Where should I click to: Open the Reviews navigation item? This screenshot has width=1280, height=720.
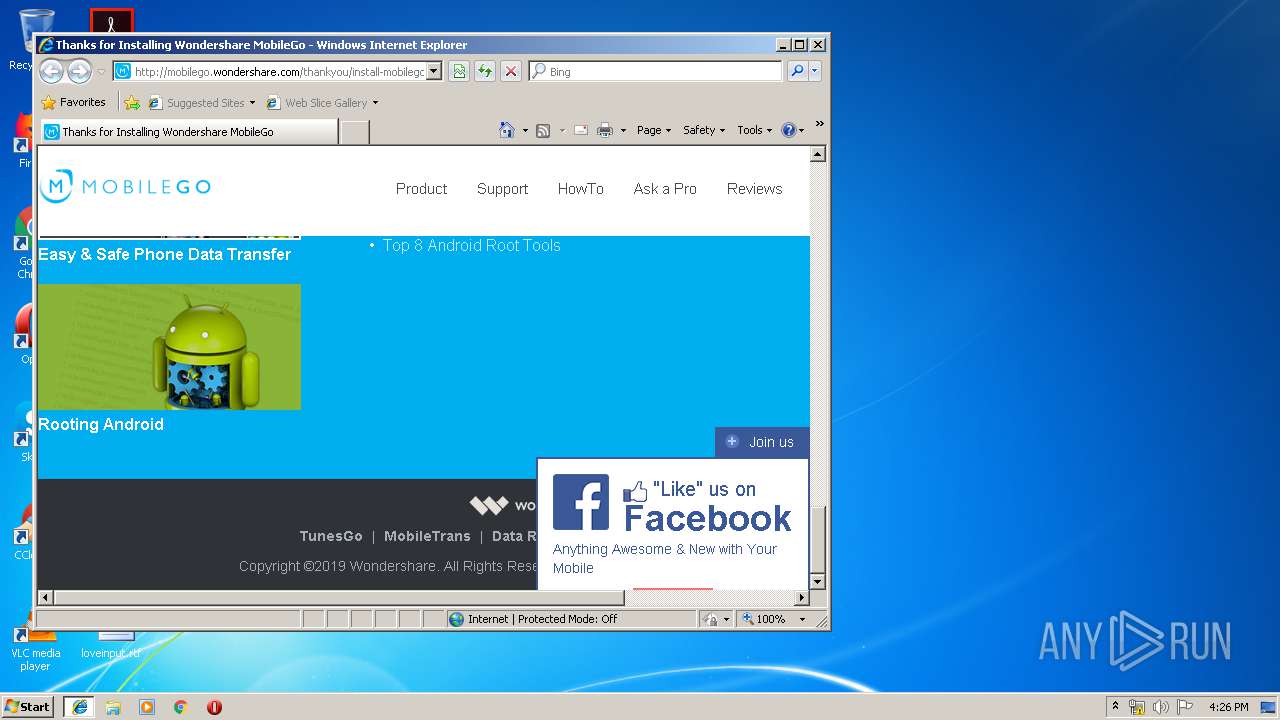[755, 189]
